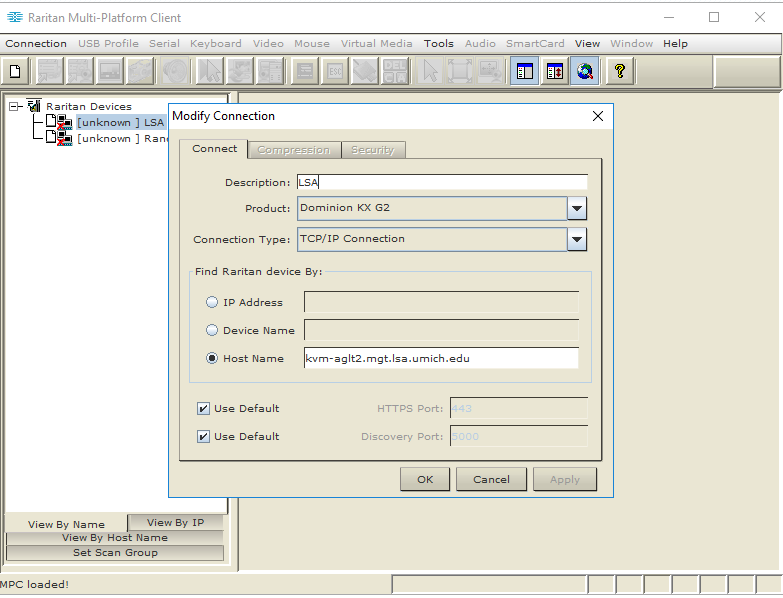Click the Raritan logo in title bar
Viewport: 783px width, 598px height.
pos(15,17)
